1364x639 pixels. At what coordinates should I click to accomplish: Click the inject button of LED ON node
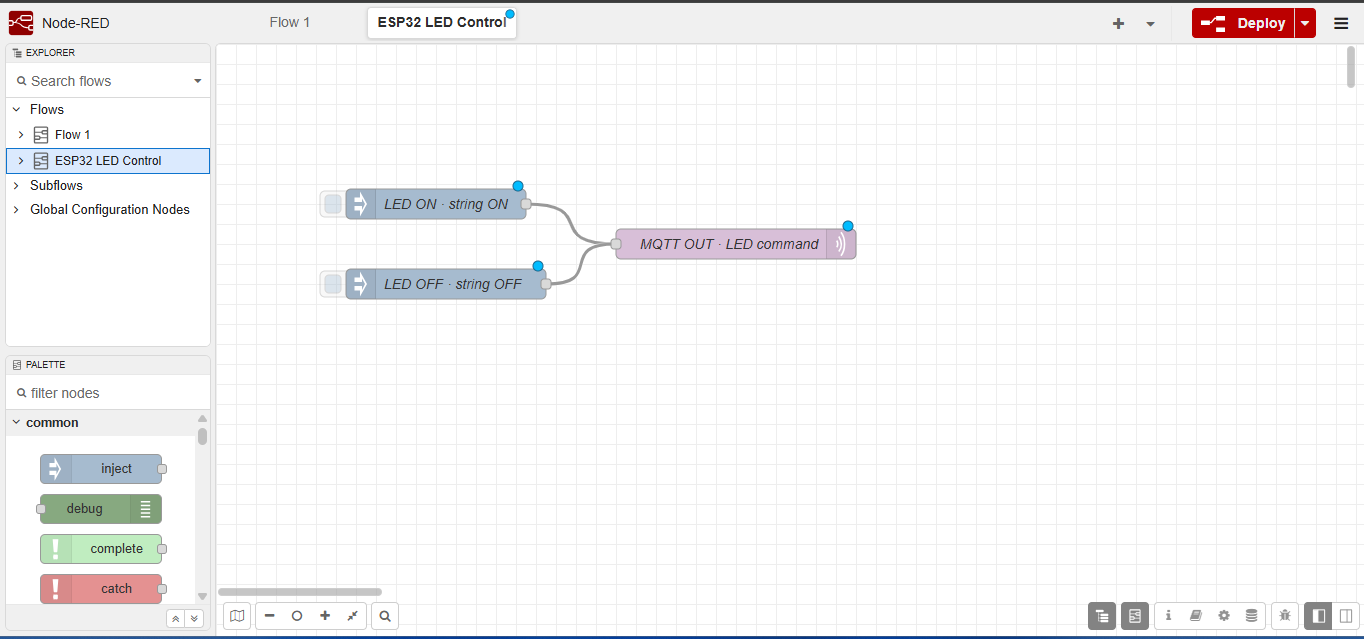(332, 204)
